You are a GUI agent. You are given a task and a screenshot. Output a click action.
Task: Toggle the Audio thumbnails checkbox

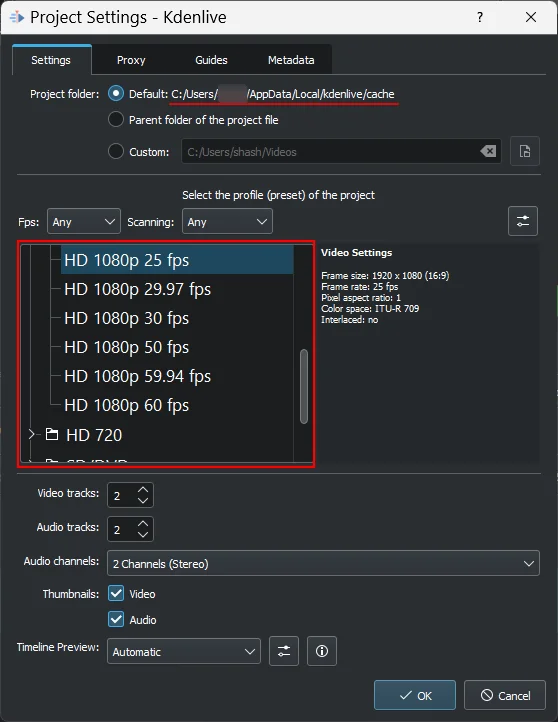coord(116,619)
